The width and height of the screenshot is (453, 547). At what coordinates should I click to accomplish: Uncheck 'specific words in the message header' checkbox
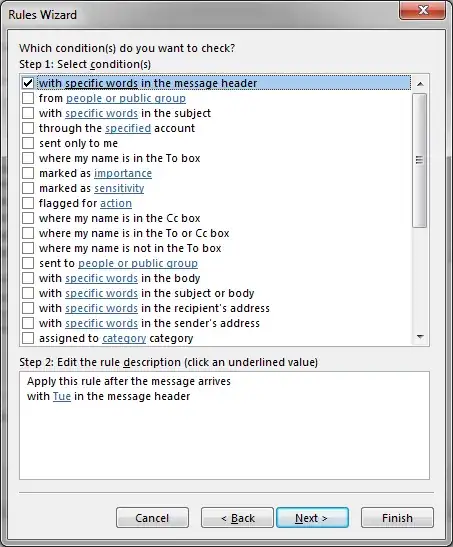pyautogui.click(x=28, y=83)
